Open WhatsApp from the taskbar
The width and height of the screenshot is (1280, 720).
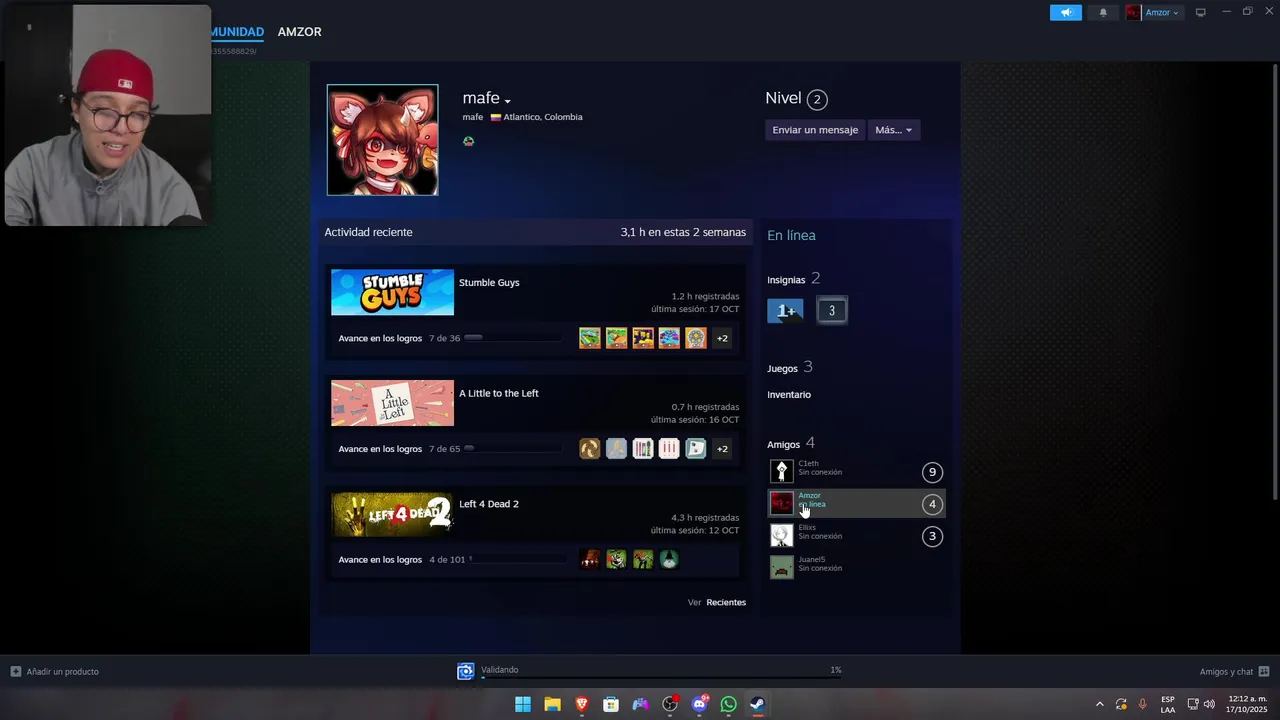(728, 704)
